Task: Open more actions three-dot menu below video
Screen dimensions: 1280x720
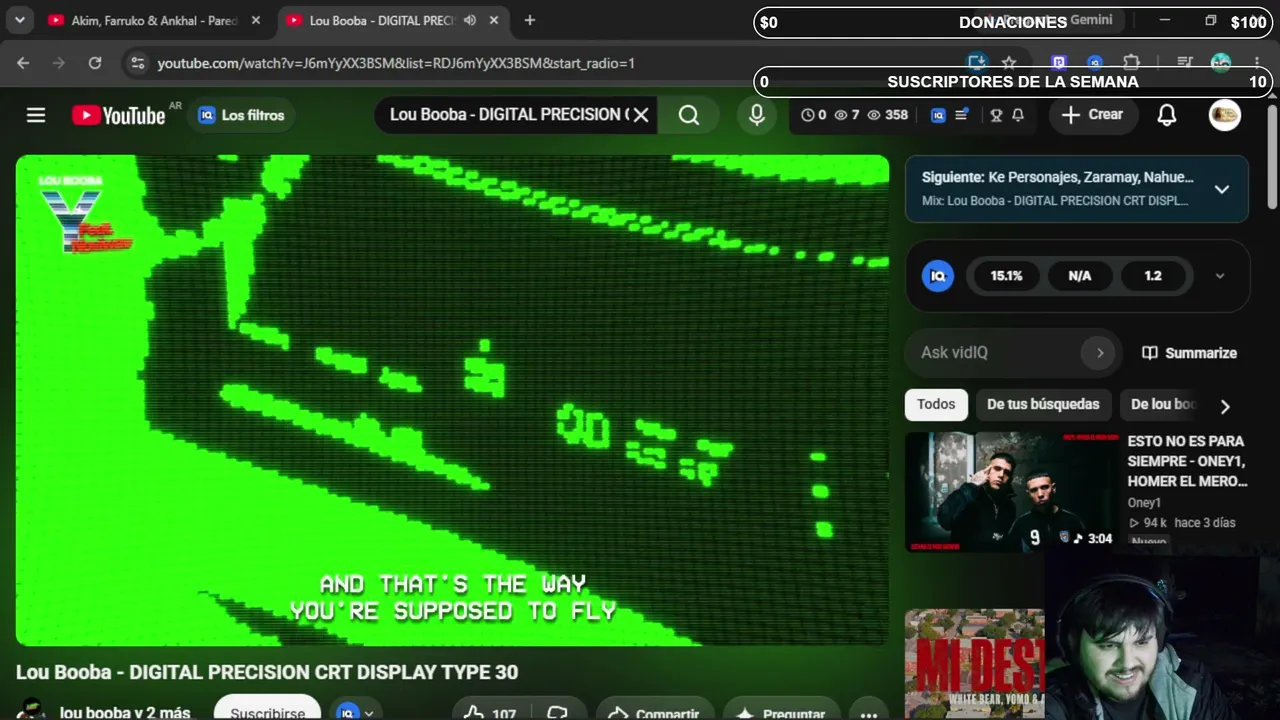Action: point(868,713)
